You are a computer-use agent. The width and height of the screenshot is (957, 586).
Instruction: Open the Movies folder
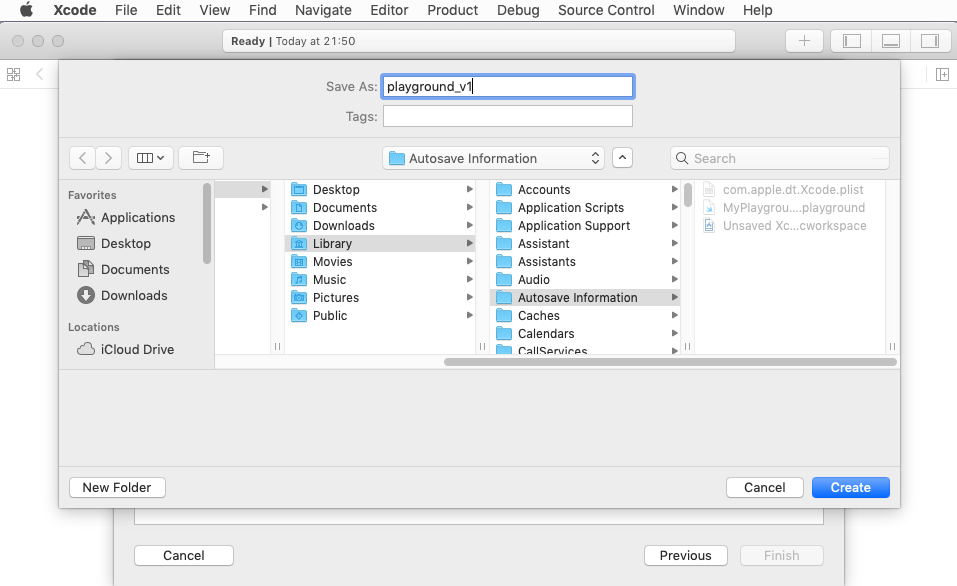[x=380, y=261]
